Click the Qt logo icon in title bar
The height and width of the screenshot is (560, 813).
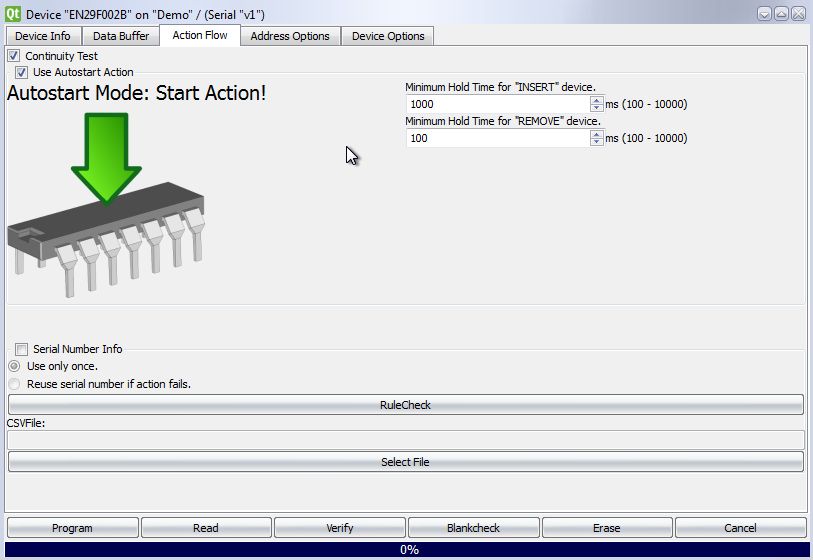(13, 13)
